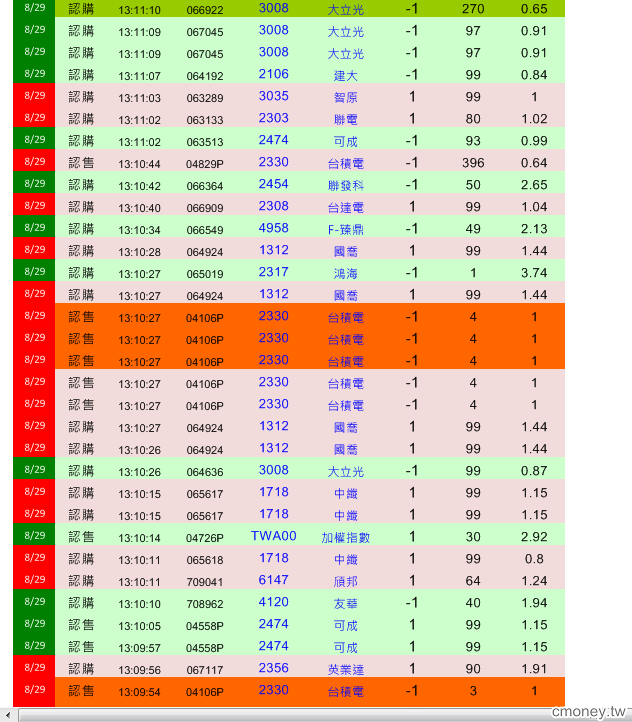Open the 英業達 stock name link
This screenshot has height=722, width=632.
[x=346, y=670]
